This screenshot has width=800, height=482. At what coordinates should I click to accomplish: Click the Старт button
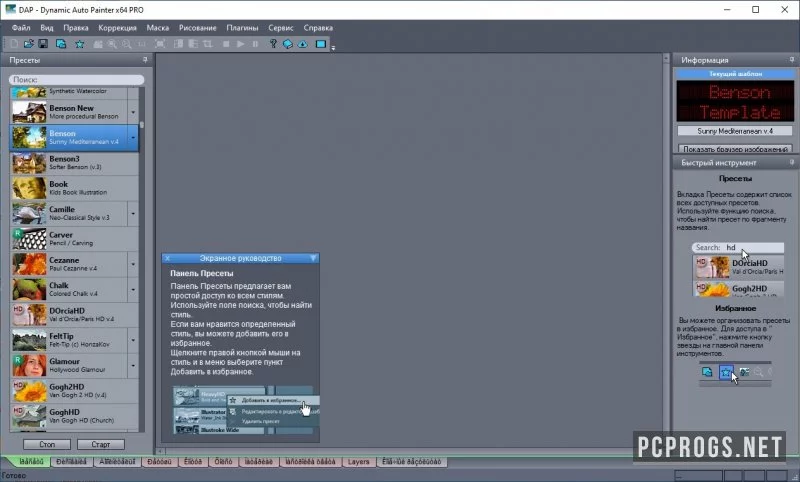pyautogui.click(x=101, y=444)
